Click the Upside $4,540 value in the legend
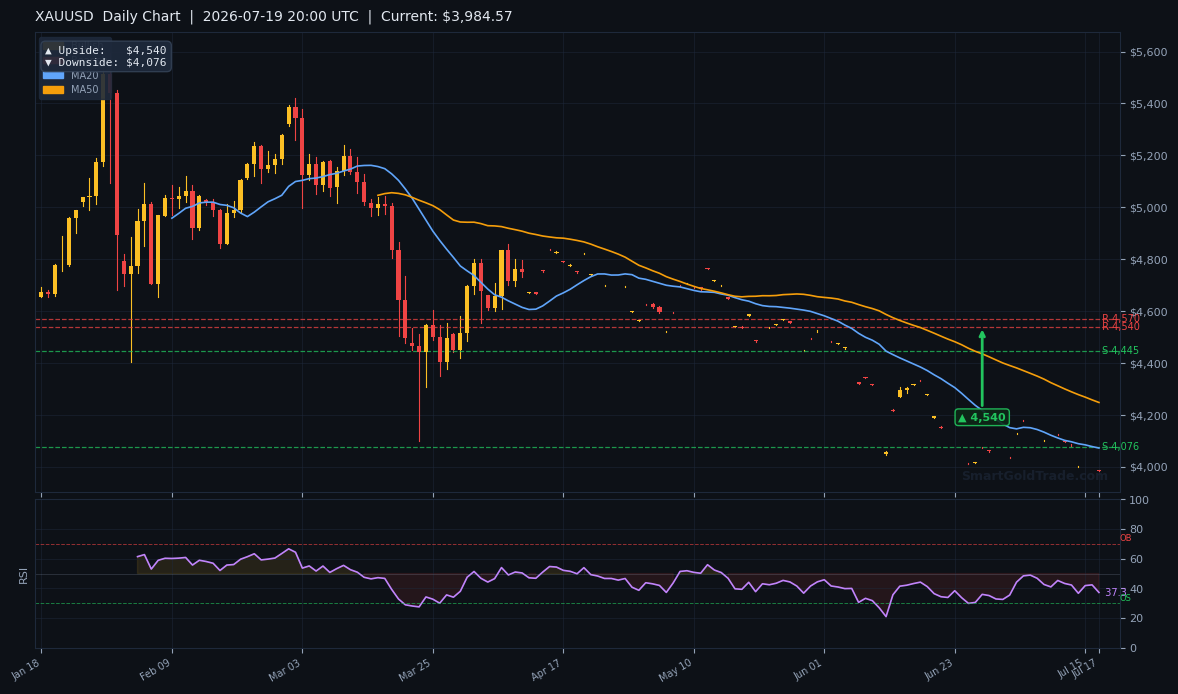Screen dimensions: 1178x694 coord(146,51)
